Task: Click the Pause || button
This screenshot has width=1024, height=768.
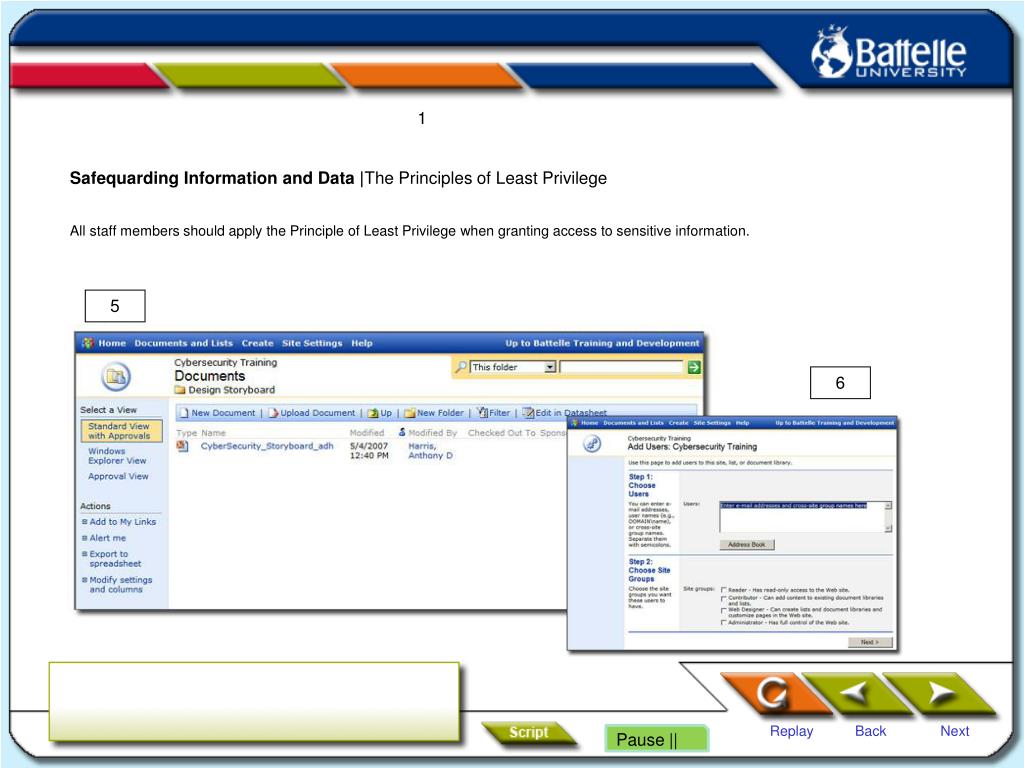Action: [x=657, y=739]
